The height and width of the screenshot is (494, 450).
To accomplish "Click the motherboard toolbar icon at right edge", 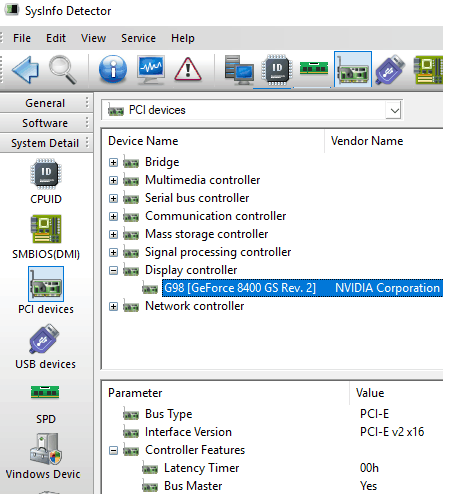I will pos(428,70).
